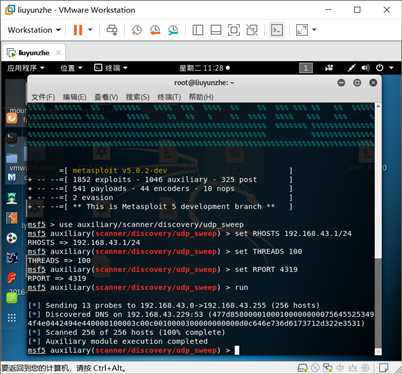Screen dimensions: 402x374
Task: Open the orange Firefox icon in dock
Action: [12, 118]
